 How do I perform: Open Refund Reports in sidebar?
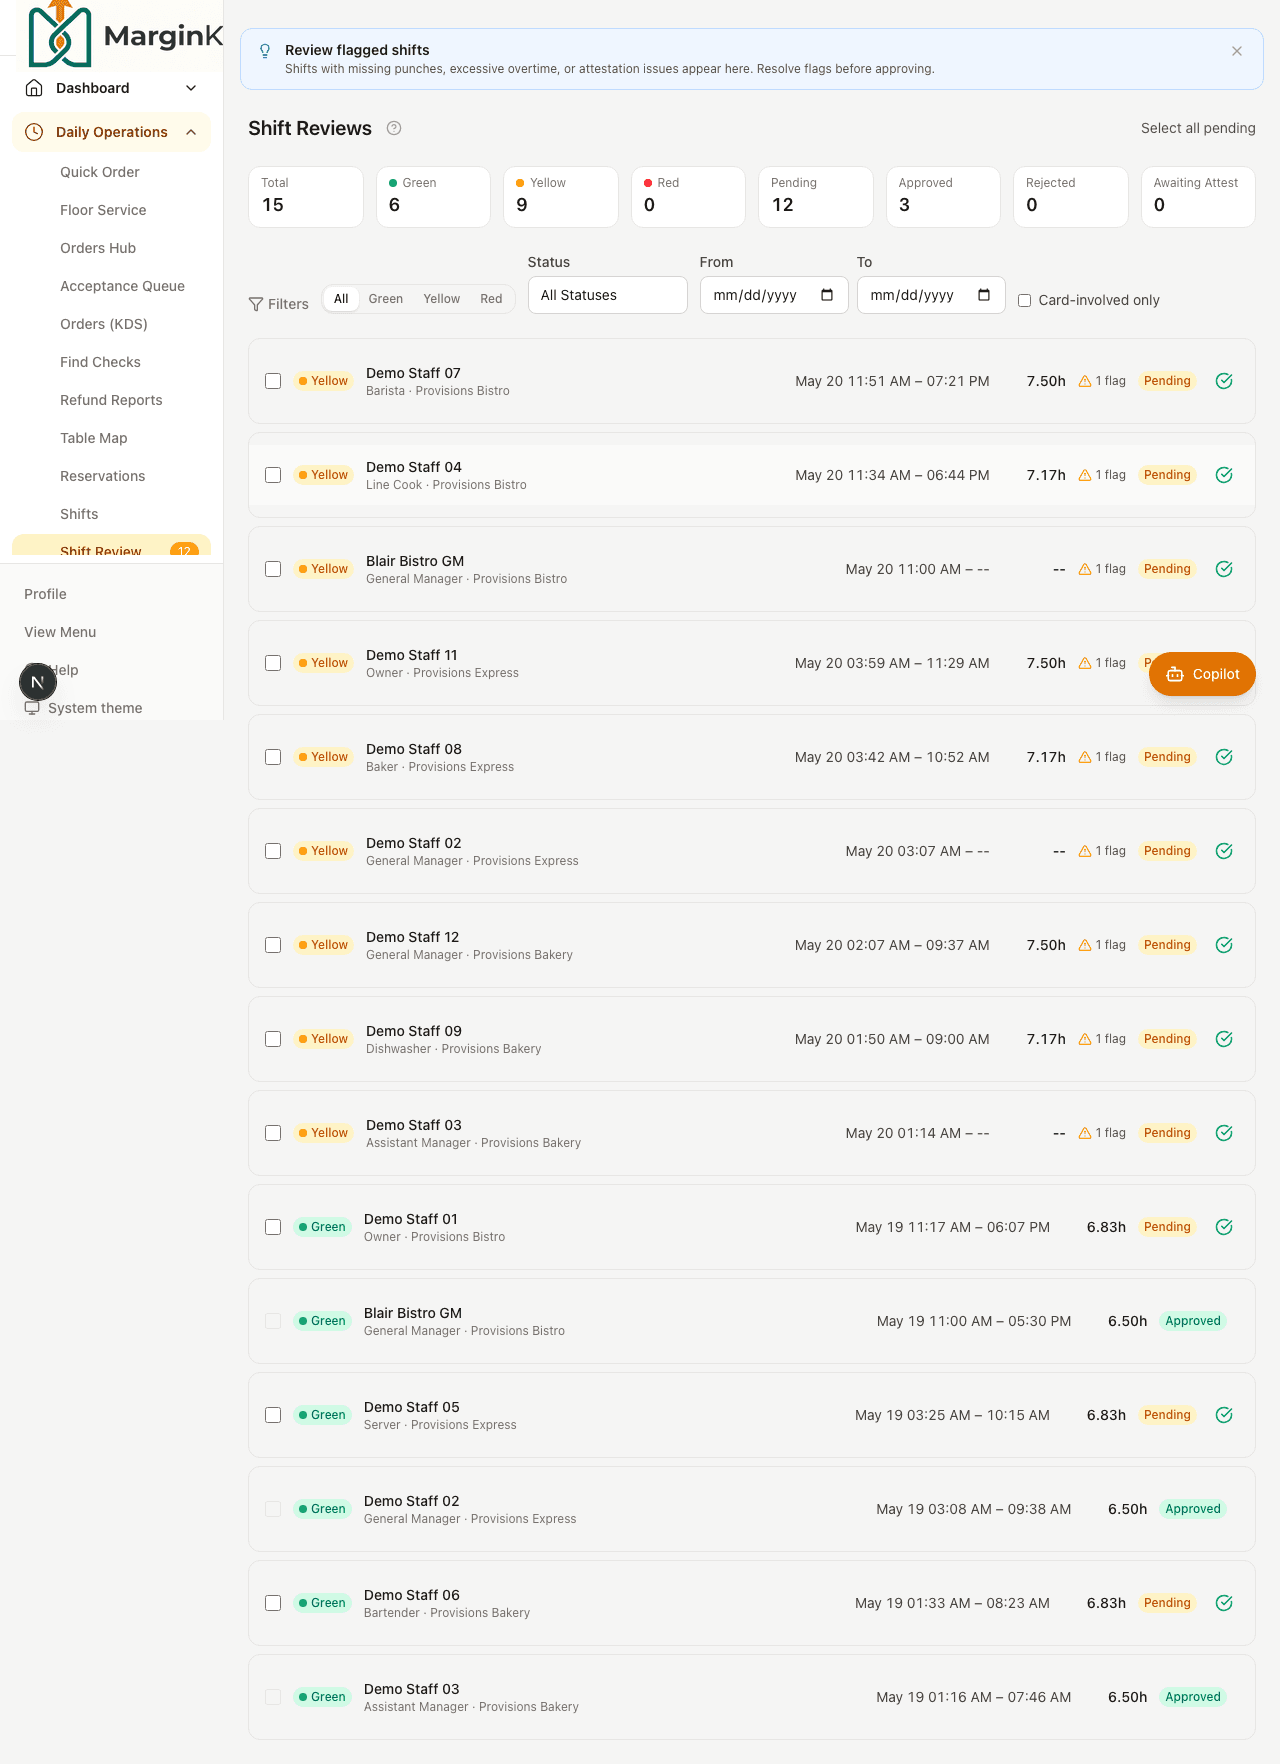click(111, 400)
